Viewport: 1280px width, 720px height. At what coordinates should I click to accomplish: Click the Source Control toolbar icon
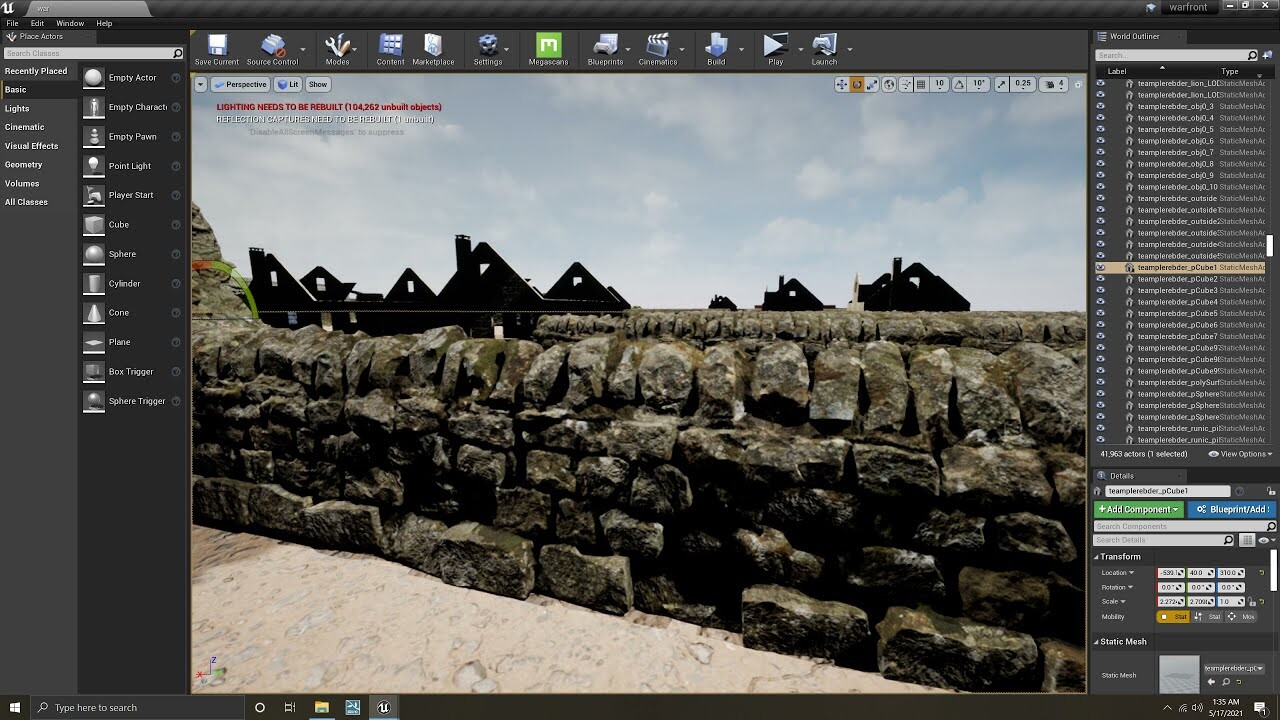point(271,46)
